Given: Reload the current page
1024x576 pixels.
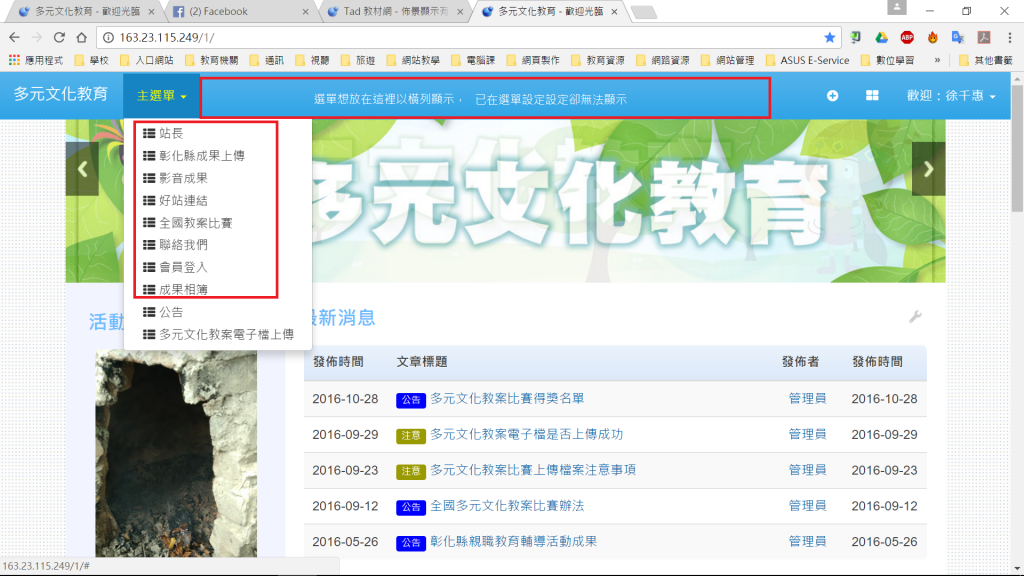Looking at the screenshot, I should 59,37.
